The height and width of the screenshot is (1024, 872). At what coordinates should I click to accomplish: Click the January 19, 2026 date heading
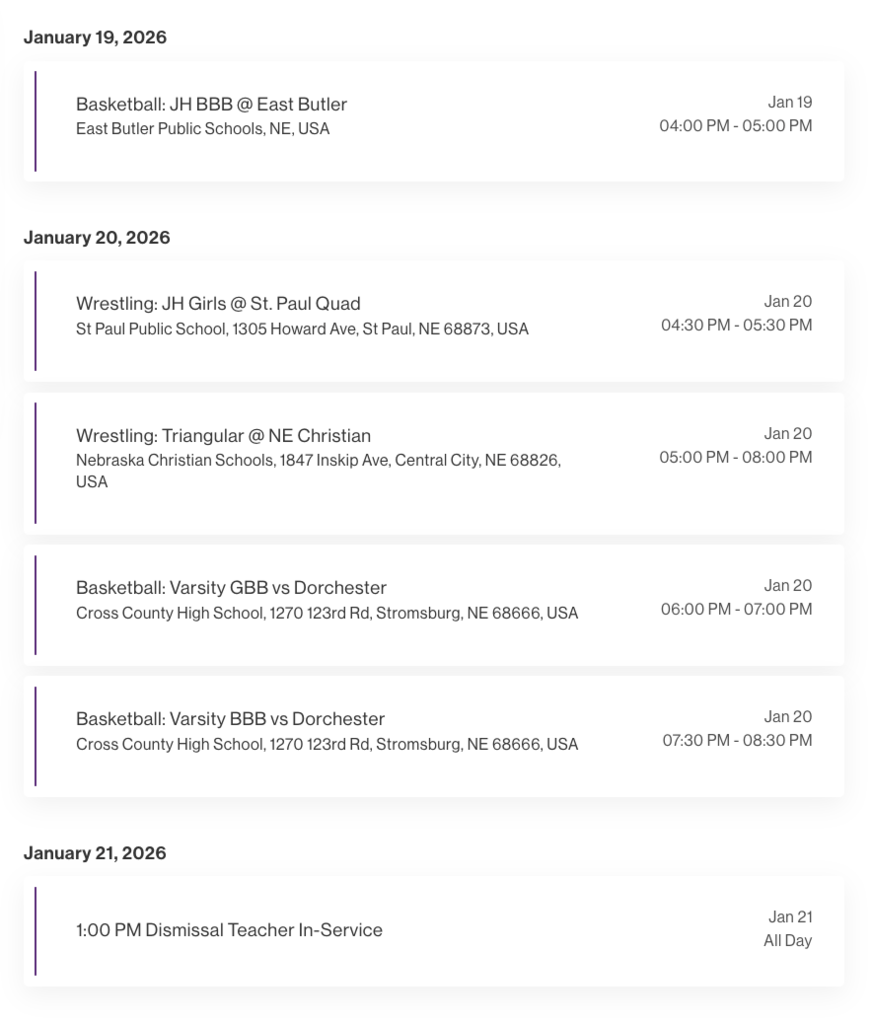pyautogui.click(x=95, y=38)
